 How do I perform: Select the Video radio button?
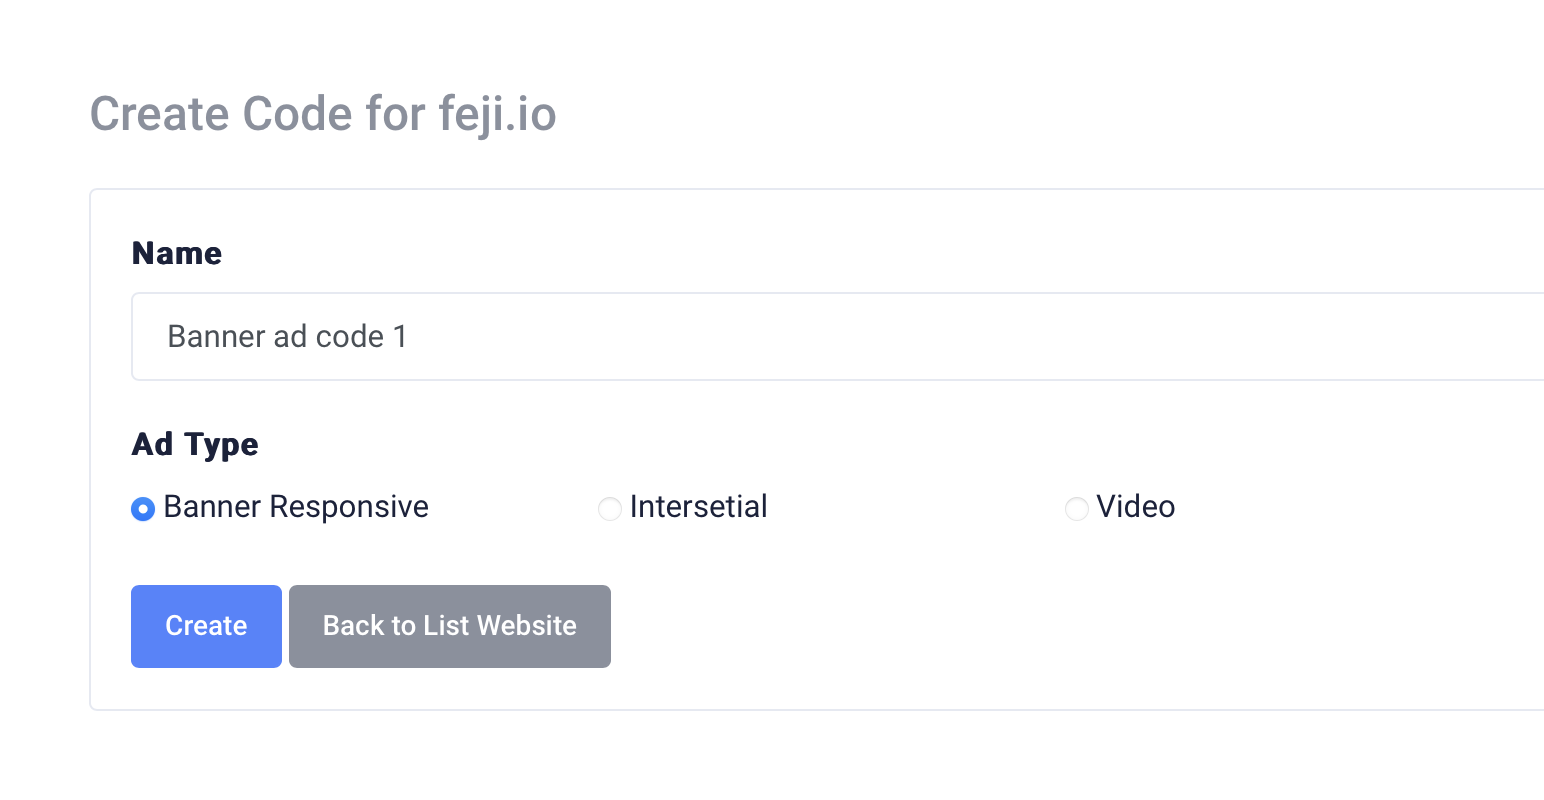[x=1076, y=509]
